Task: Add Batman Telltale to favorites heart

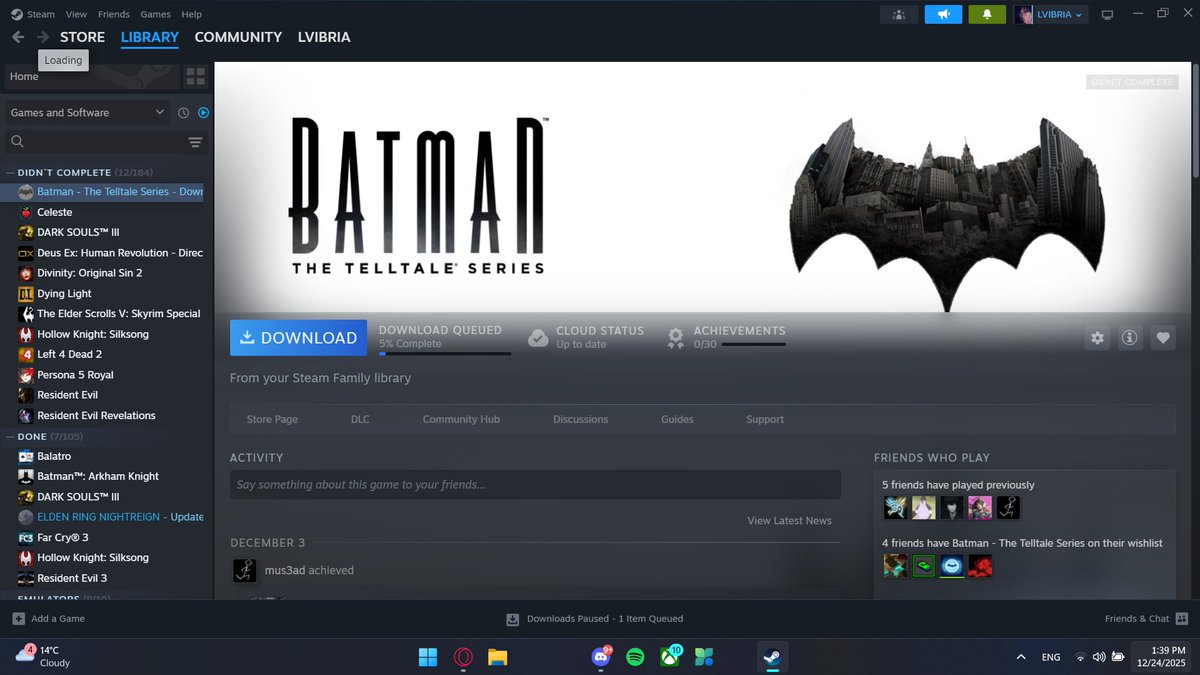Action: [x=1162, y=338]
